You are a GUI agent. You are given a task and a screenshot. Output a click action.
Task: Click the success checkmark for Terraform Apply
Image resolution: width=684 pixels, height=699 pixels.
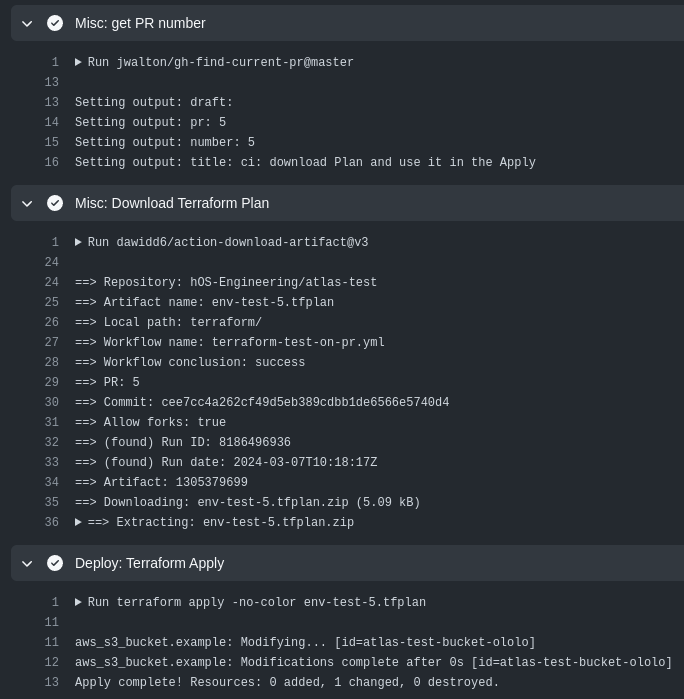point(55,563)
